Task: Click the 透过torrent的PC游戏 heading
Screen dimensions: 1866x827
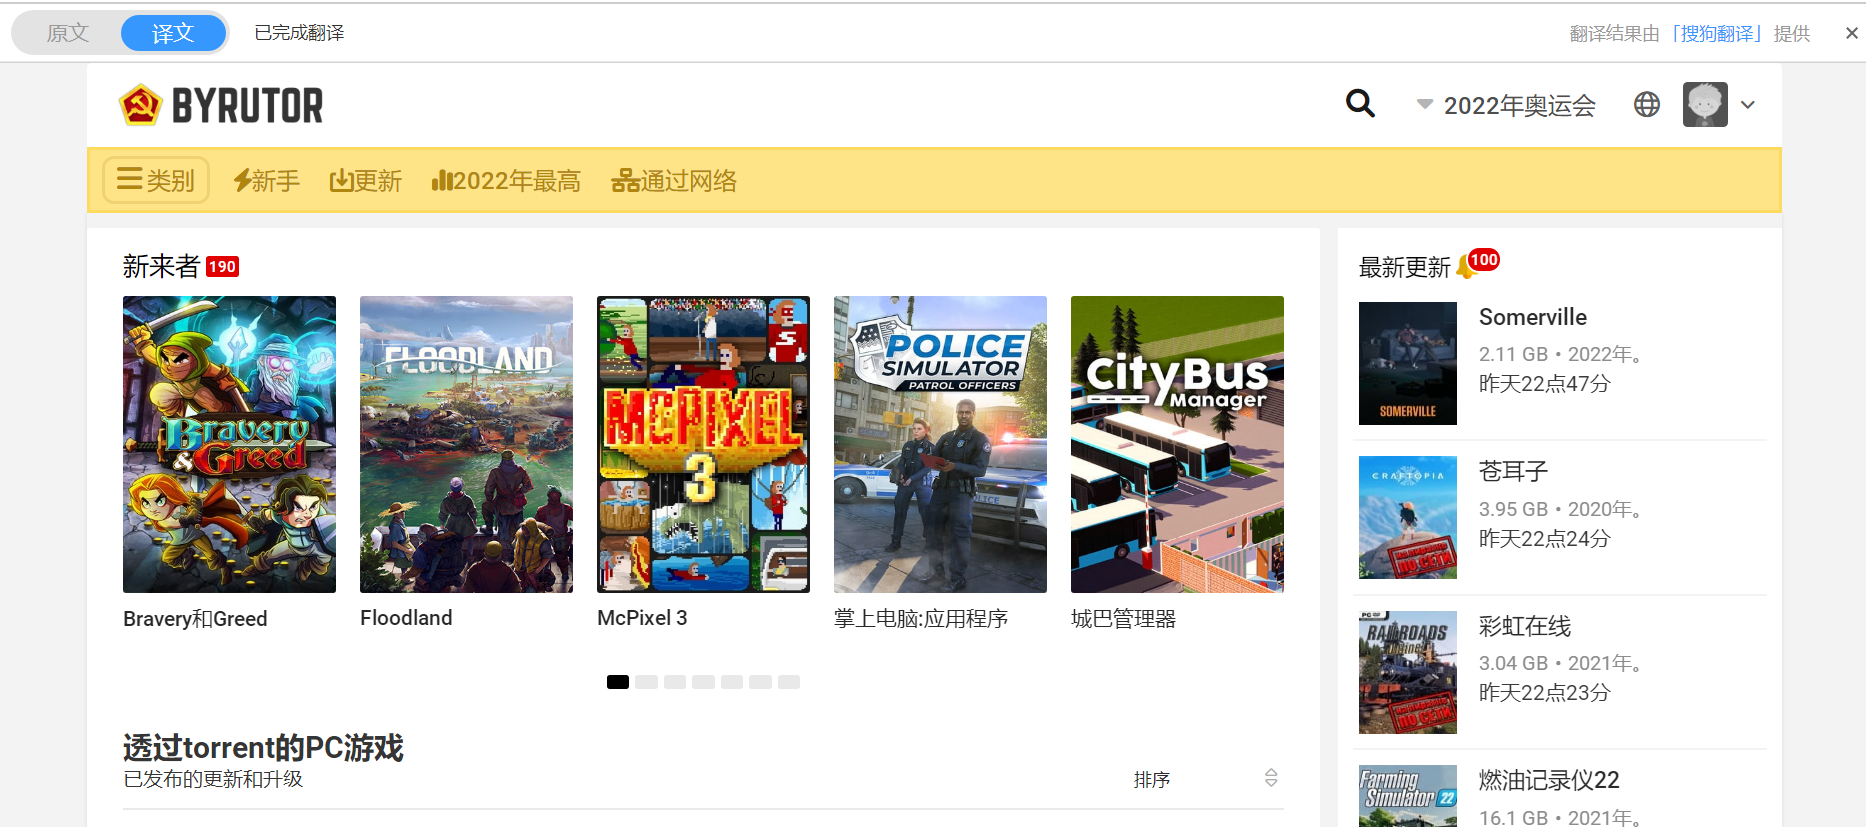Action: click(263, 748)
